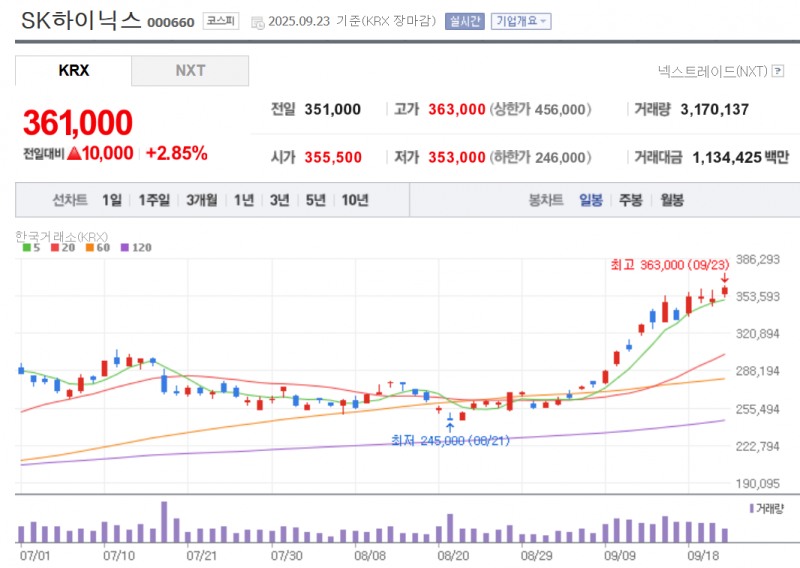Select the 1일 line chart period
The height and width of the screenshot is (568, 800).
click(x=112, y=200)
